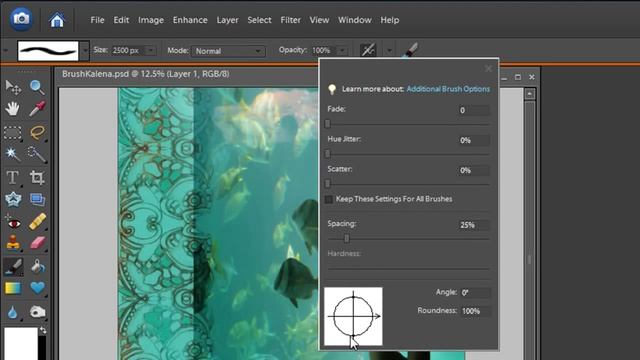Select the Hand tool
This screenshot has width=640, height=360.
coord(13,109)
